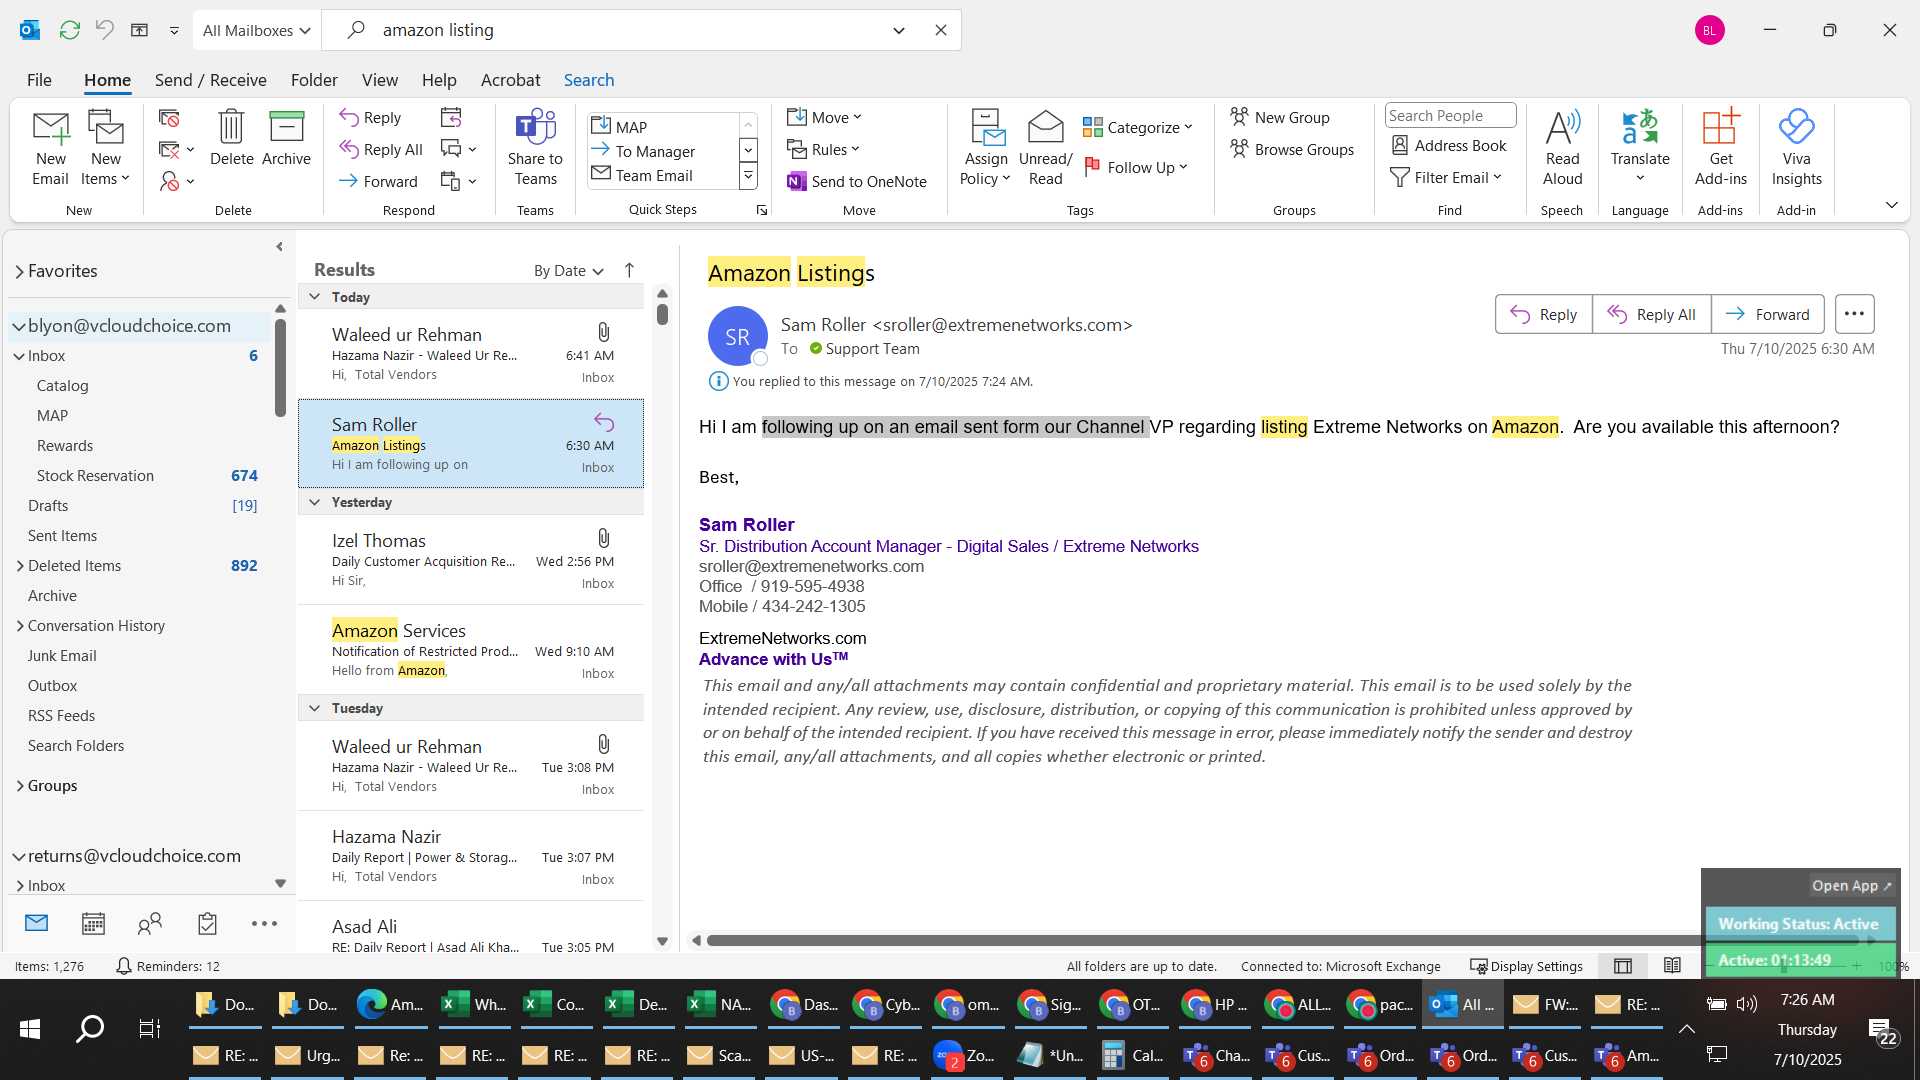Click the results list vertical scrollbar thumb
Image resolution: width=1920 pixels, height=1080 pixels.
662,314
